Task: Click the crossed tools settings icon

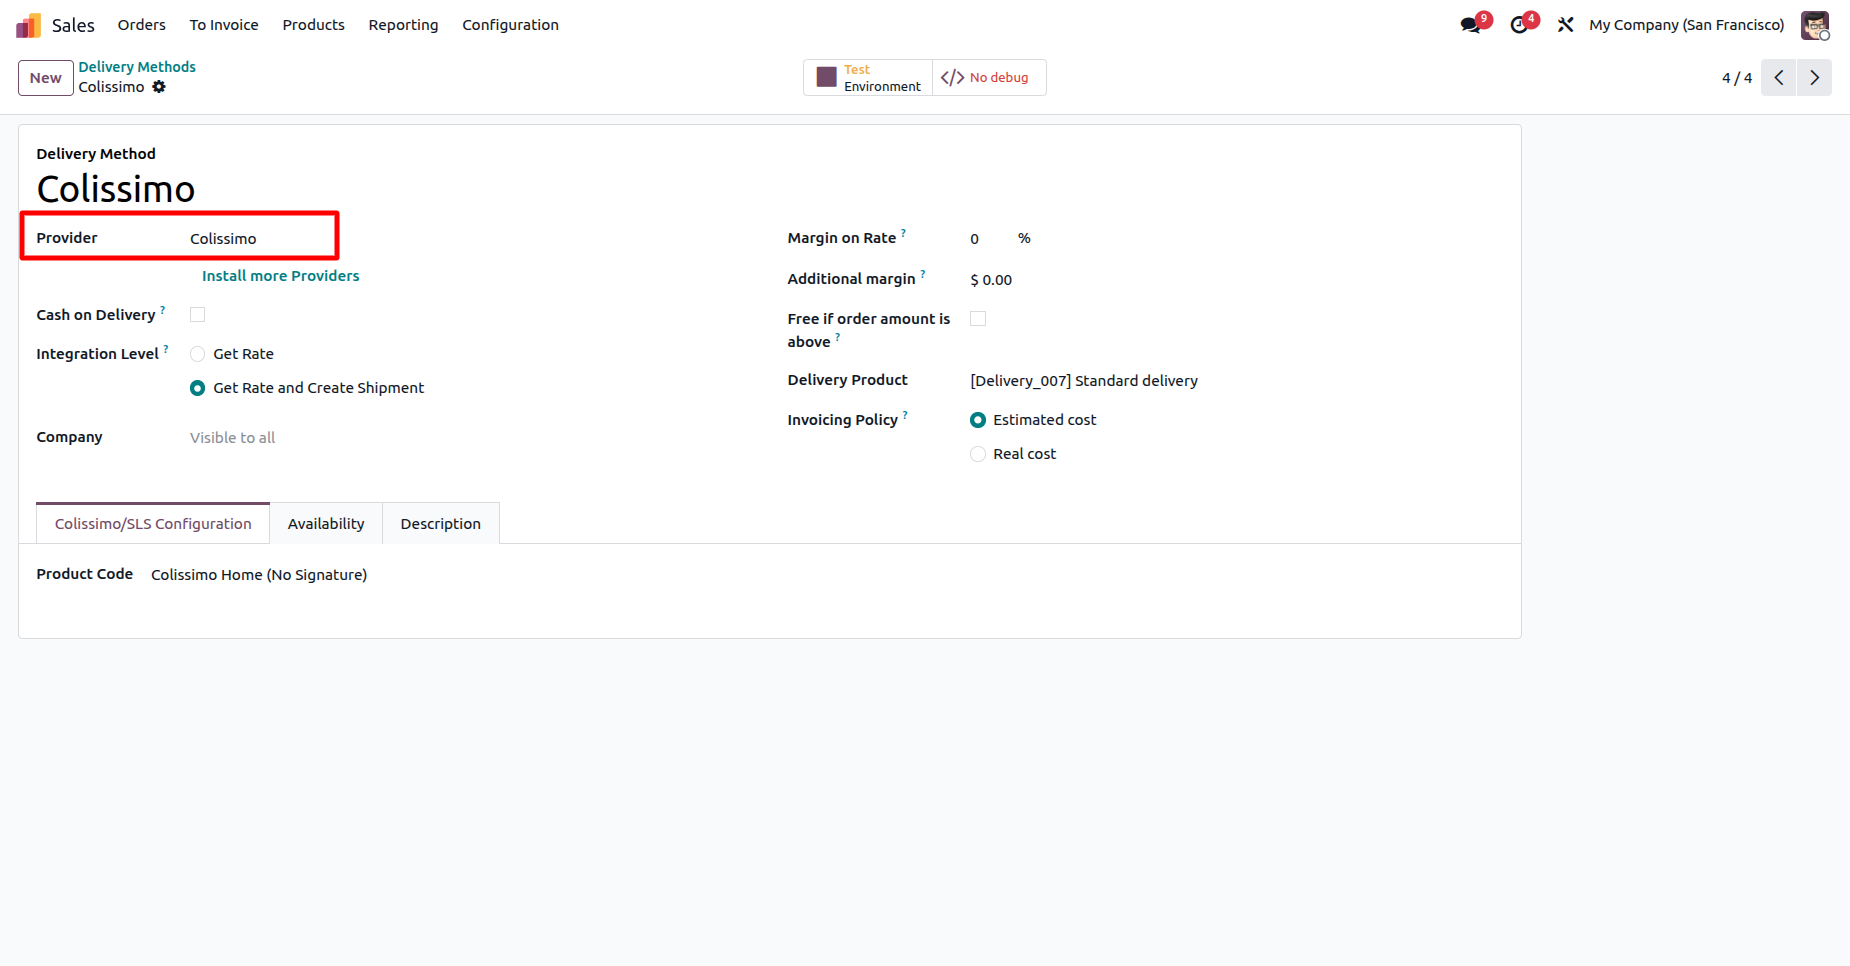Action: click(1565, 25)
